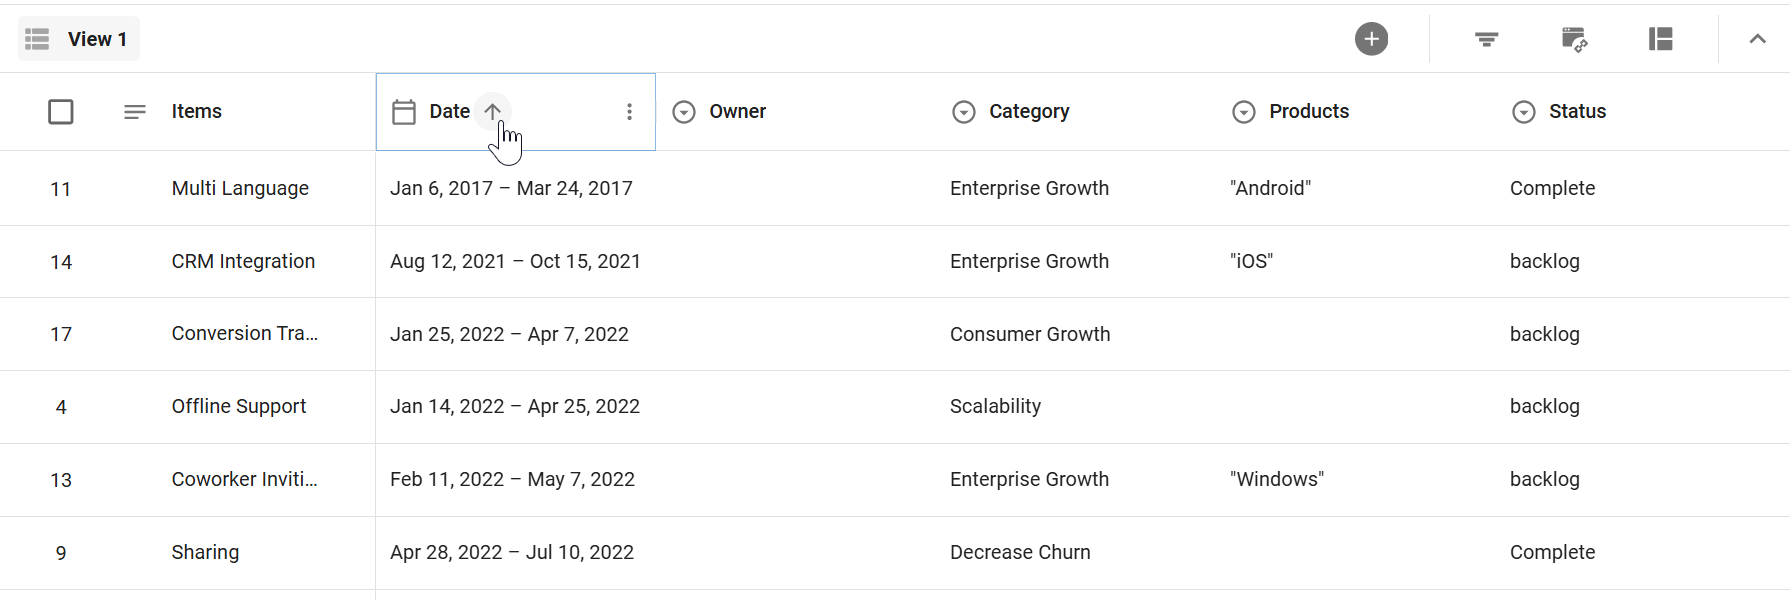This screenshot has width=1790, height=600.
Task: Toggle the Date sort ascending arrow
Action: pyautogui.click(x=493, y=111)
